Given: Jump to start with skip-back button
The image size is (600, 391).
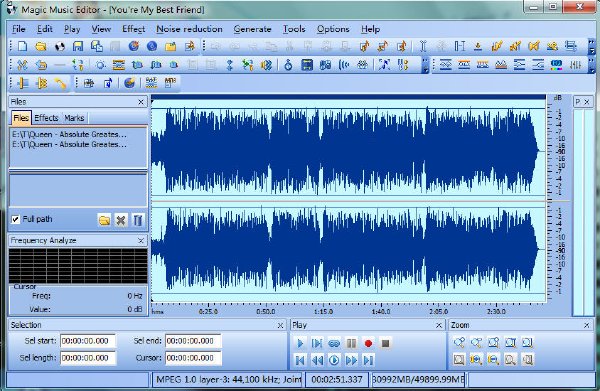Looking at the screenshot, I should point(300,360).
